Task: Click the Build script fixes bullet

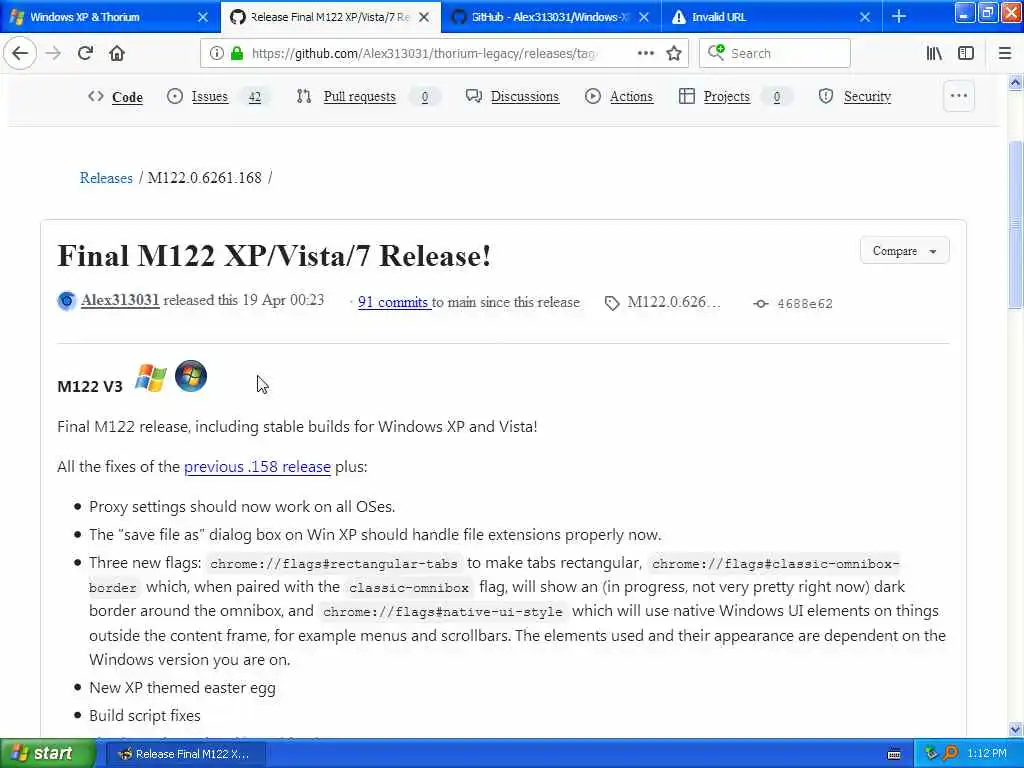Action: point(145,715)
